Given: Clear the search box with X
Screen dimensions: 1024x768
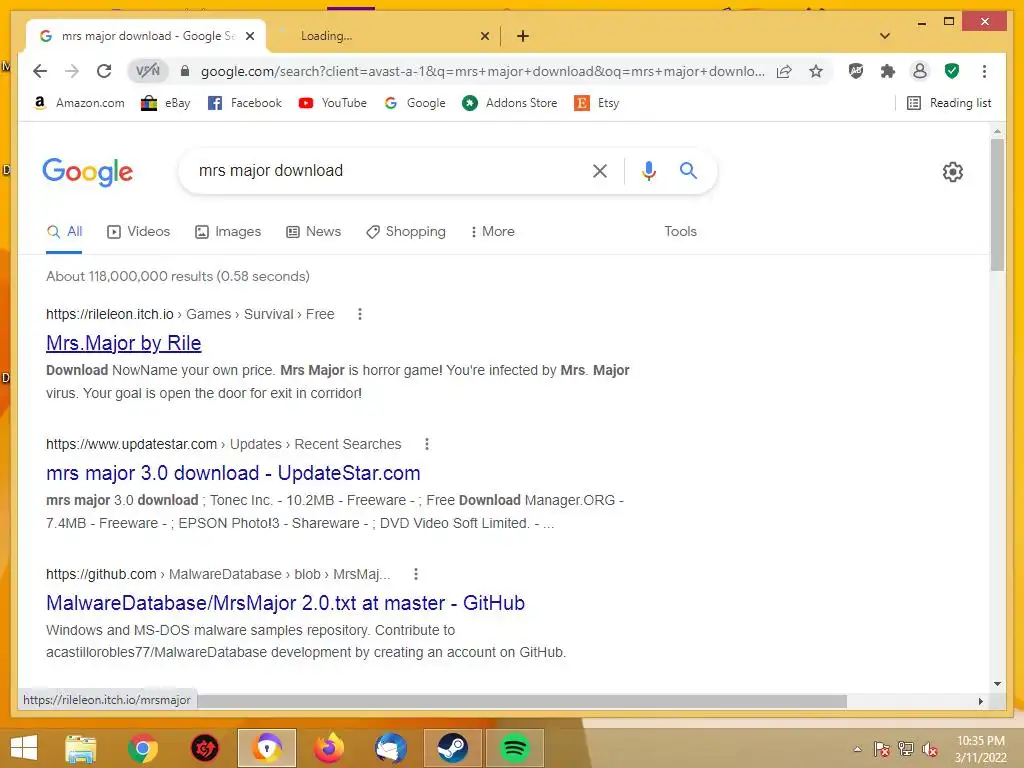Looking at the screenshot, I should tap(600, 171).
